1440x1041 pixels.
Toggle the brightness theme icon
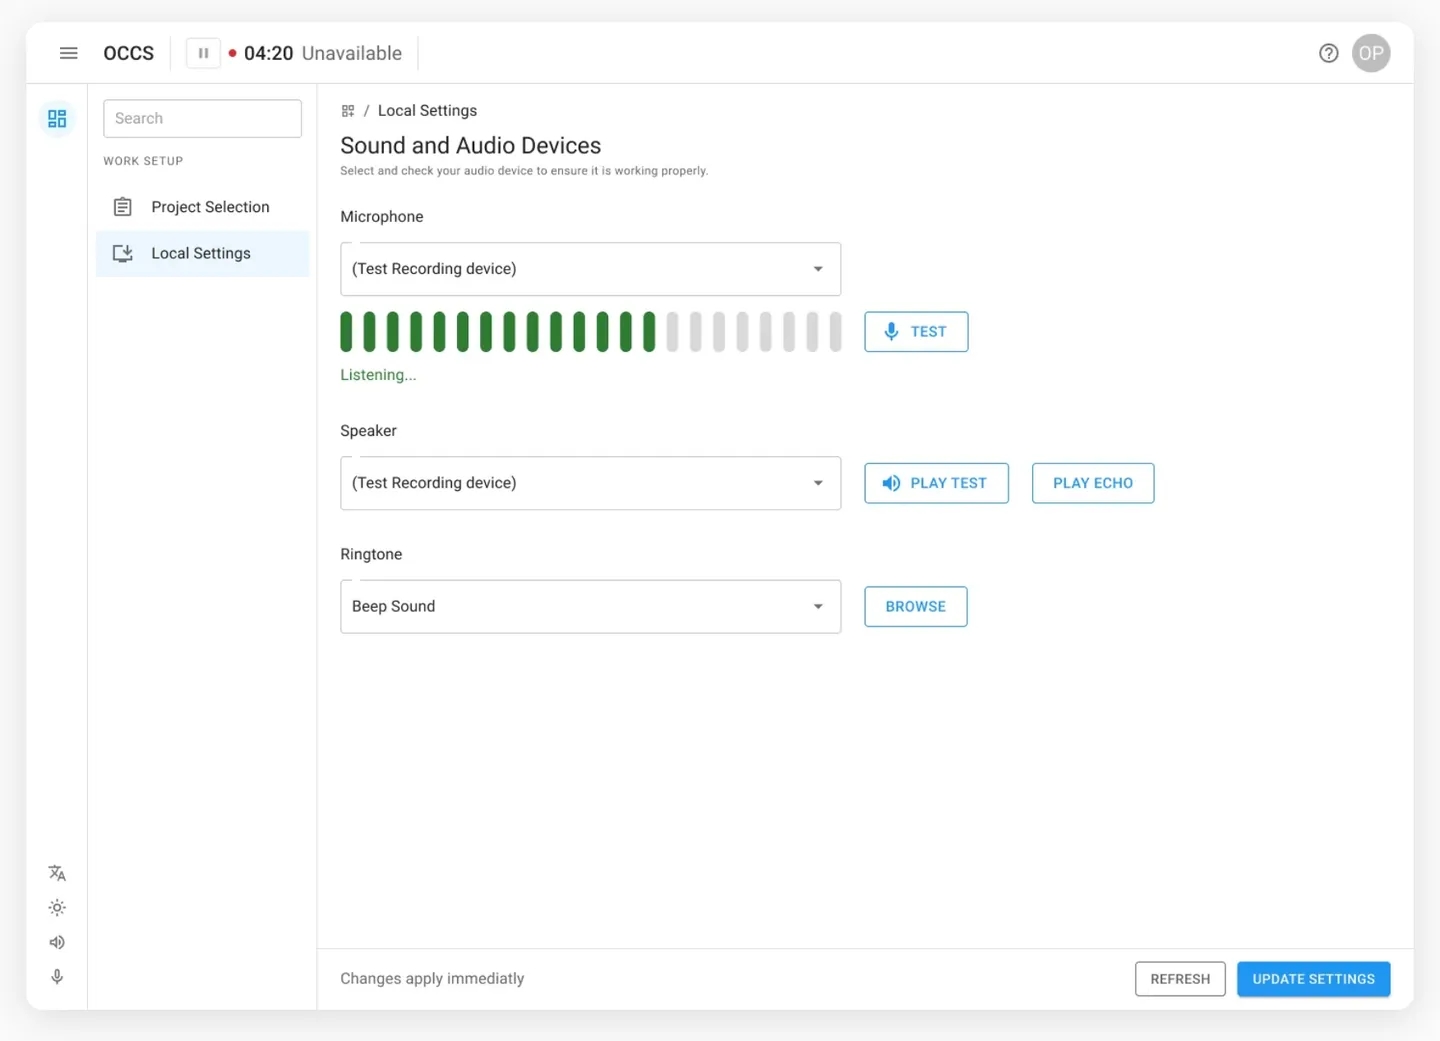pyautogui.click(x=57, y=908)
